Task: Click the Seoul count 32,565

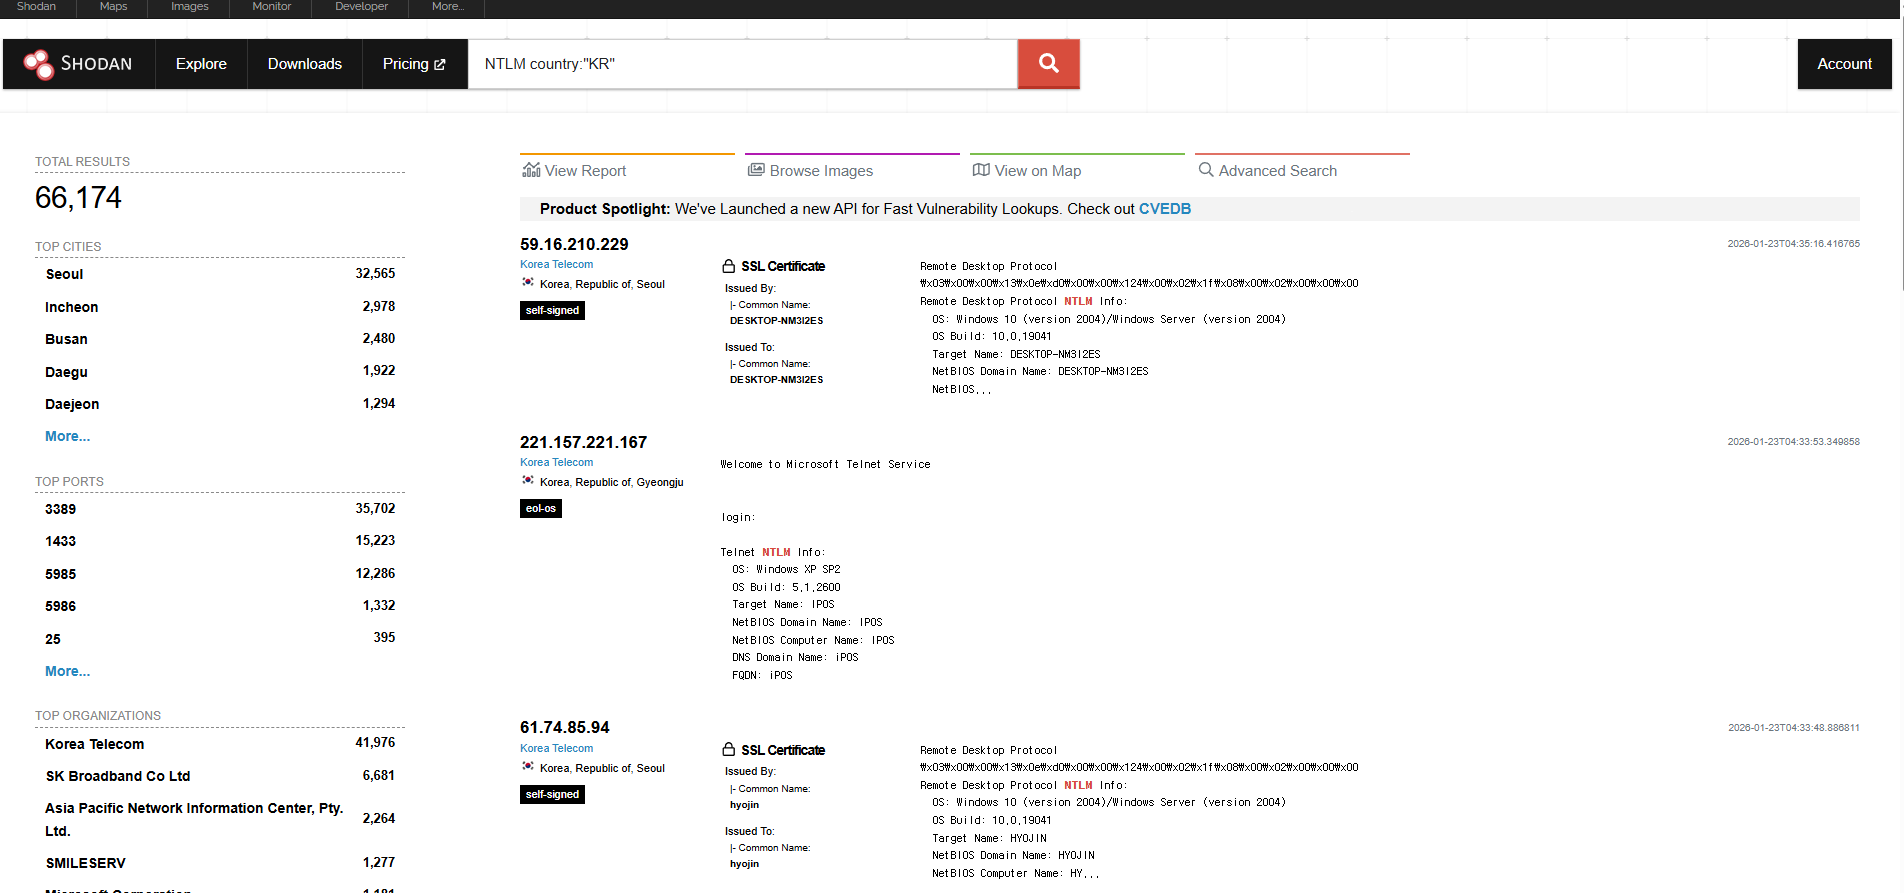Action: 375,273
